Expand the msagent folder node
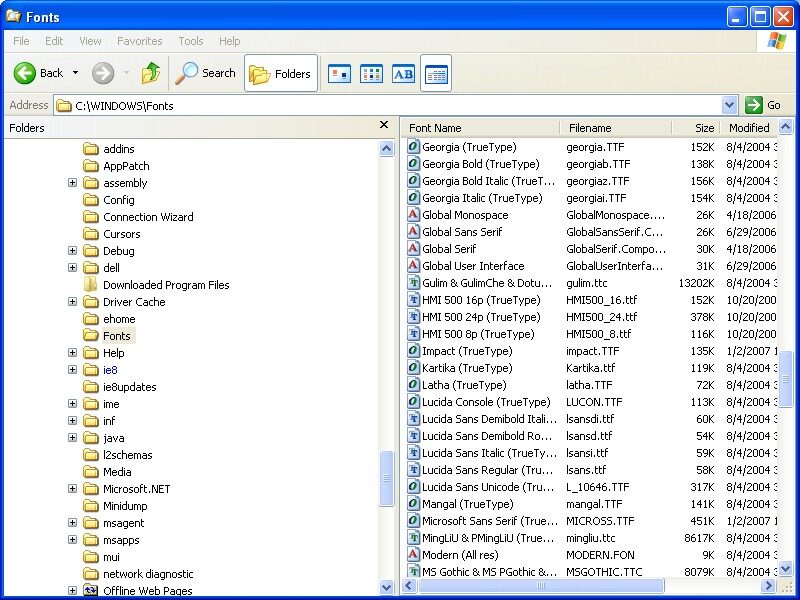 72,522
